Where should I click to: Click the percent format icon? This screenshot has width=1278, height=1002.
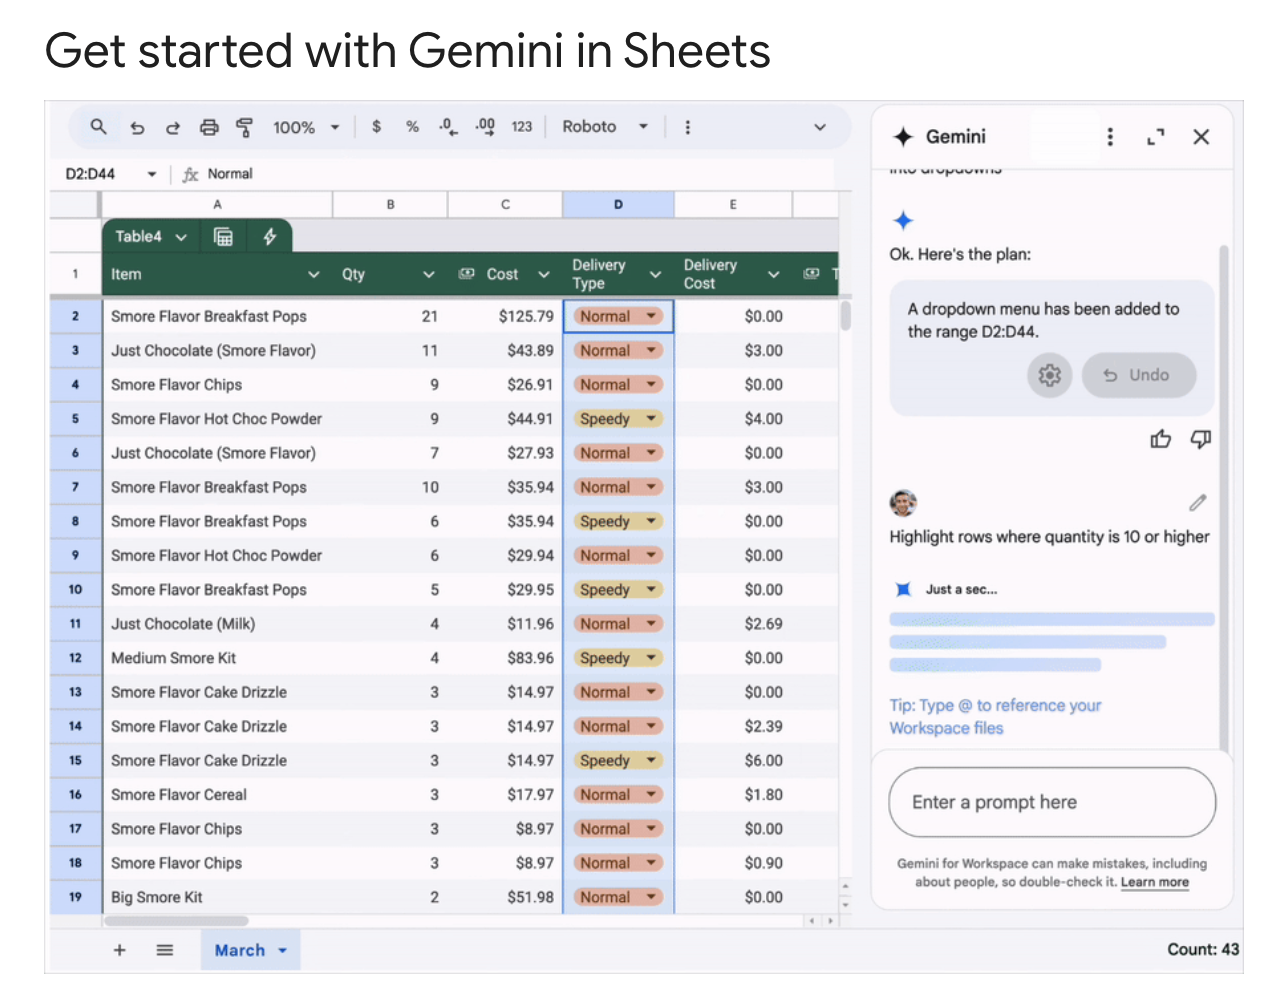click(x=412, y=127)
